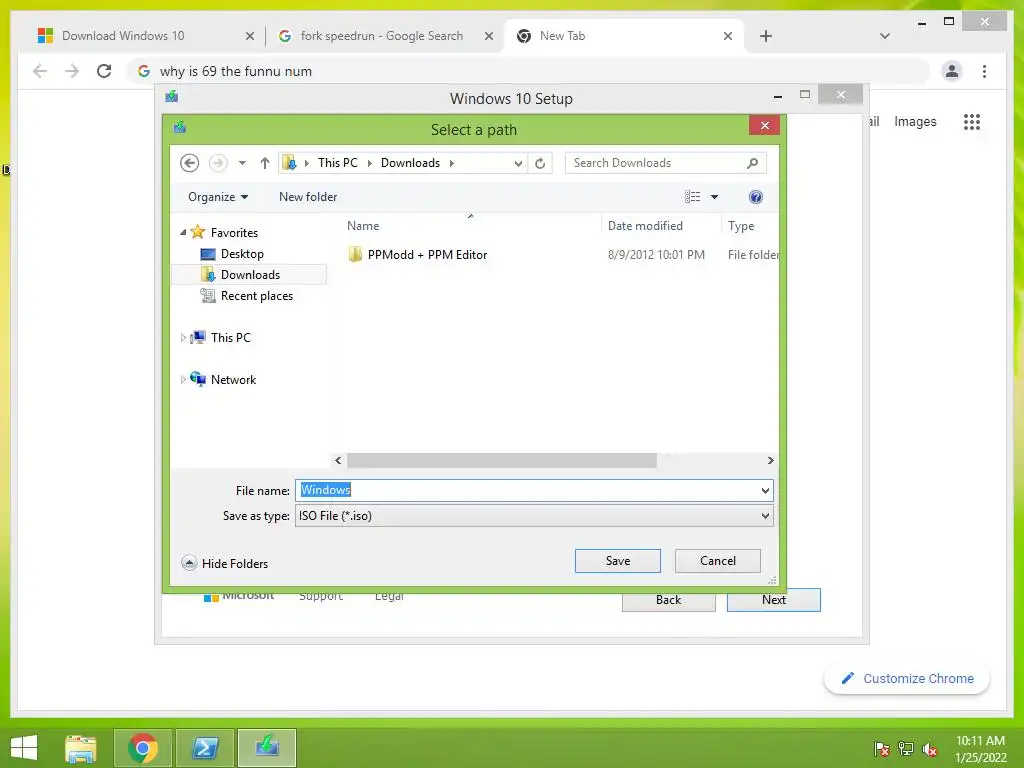
Task: Open the Windows Start button
Action: click(x=24, y=747)
